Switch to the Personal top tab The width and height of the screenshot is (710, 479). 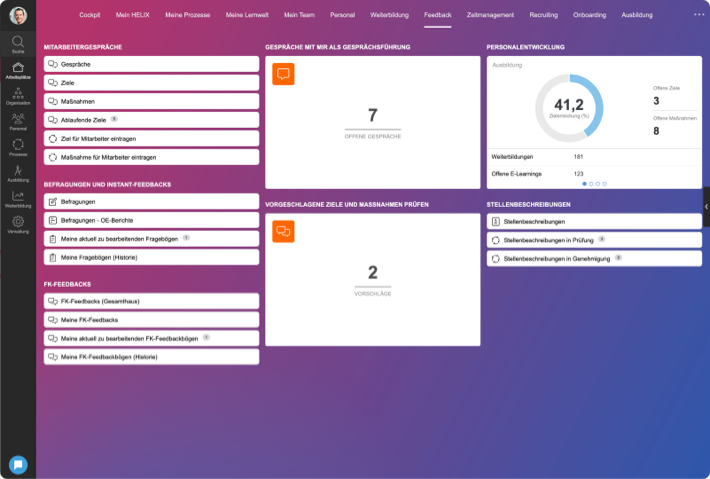pos(342,15)
